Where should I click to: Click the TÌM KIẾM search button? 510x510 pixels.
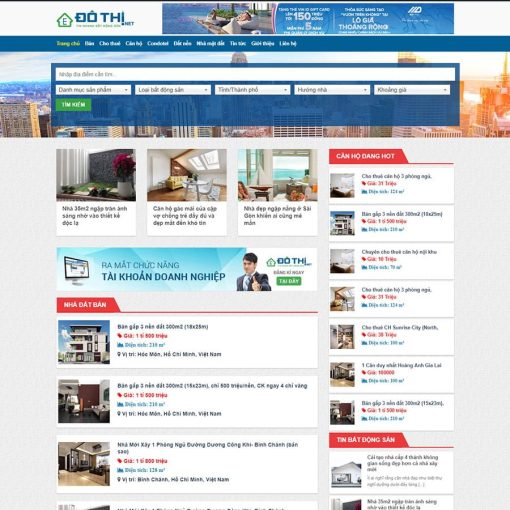[73, 105]
